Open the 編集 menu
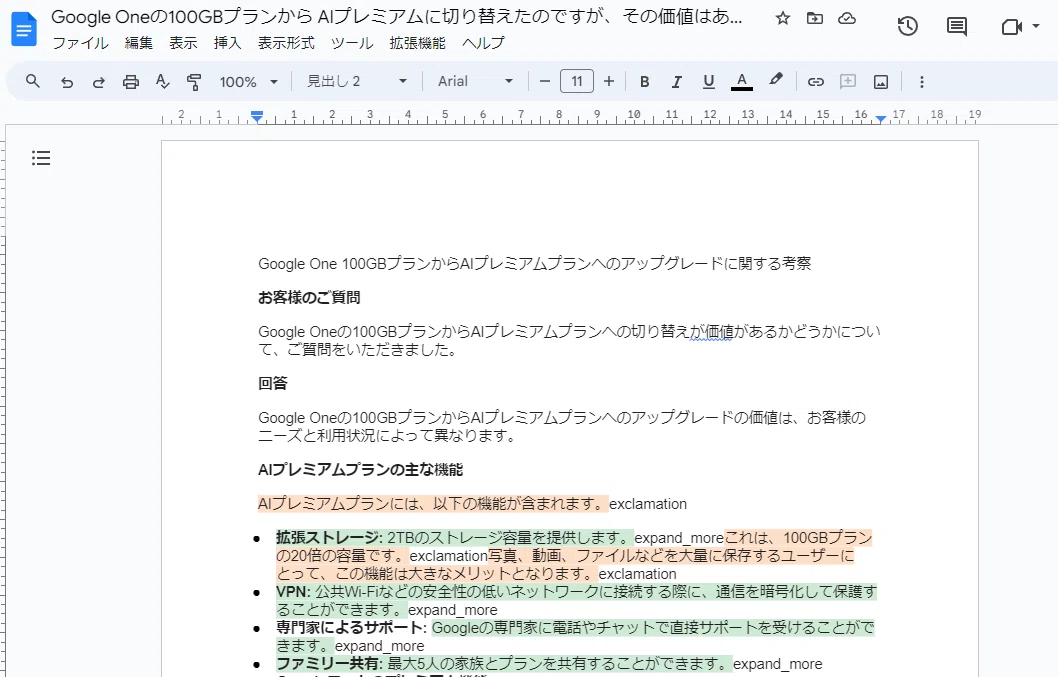Image resolution: width=1058 pixels, height=677 pixels. click(x=139, y=43)
